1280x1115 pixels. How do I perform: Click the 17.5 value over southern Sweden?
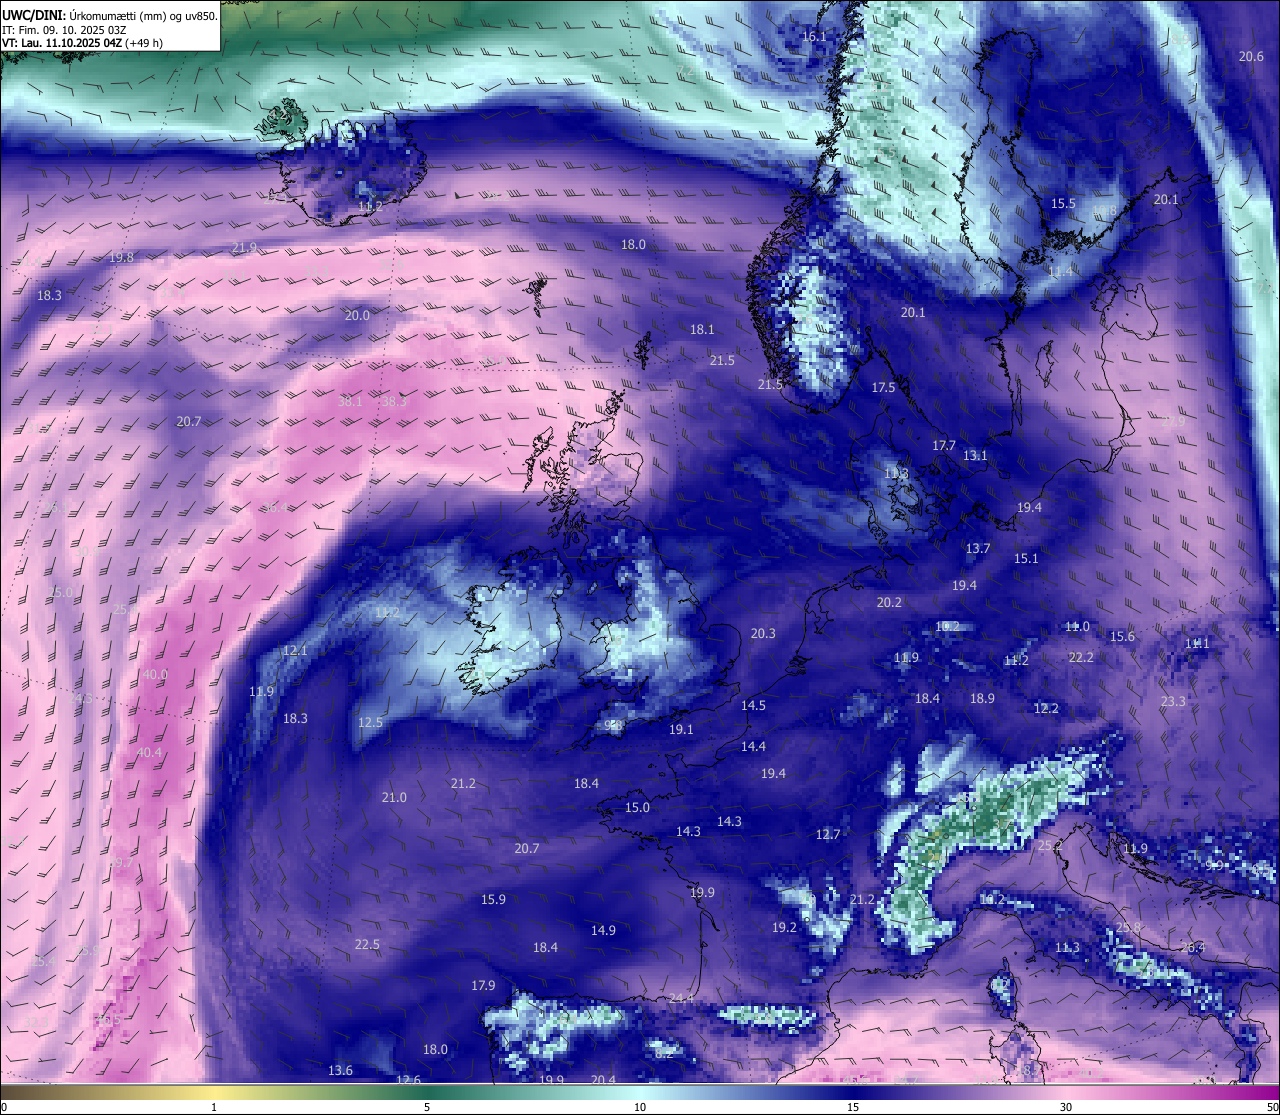tap(883, 388)
